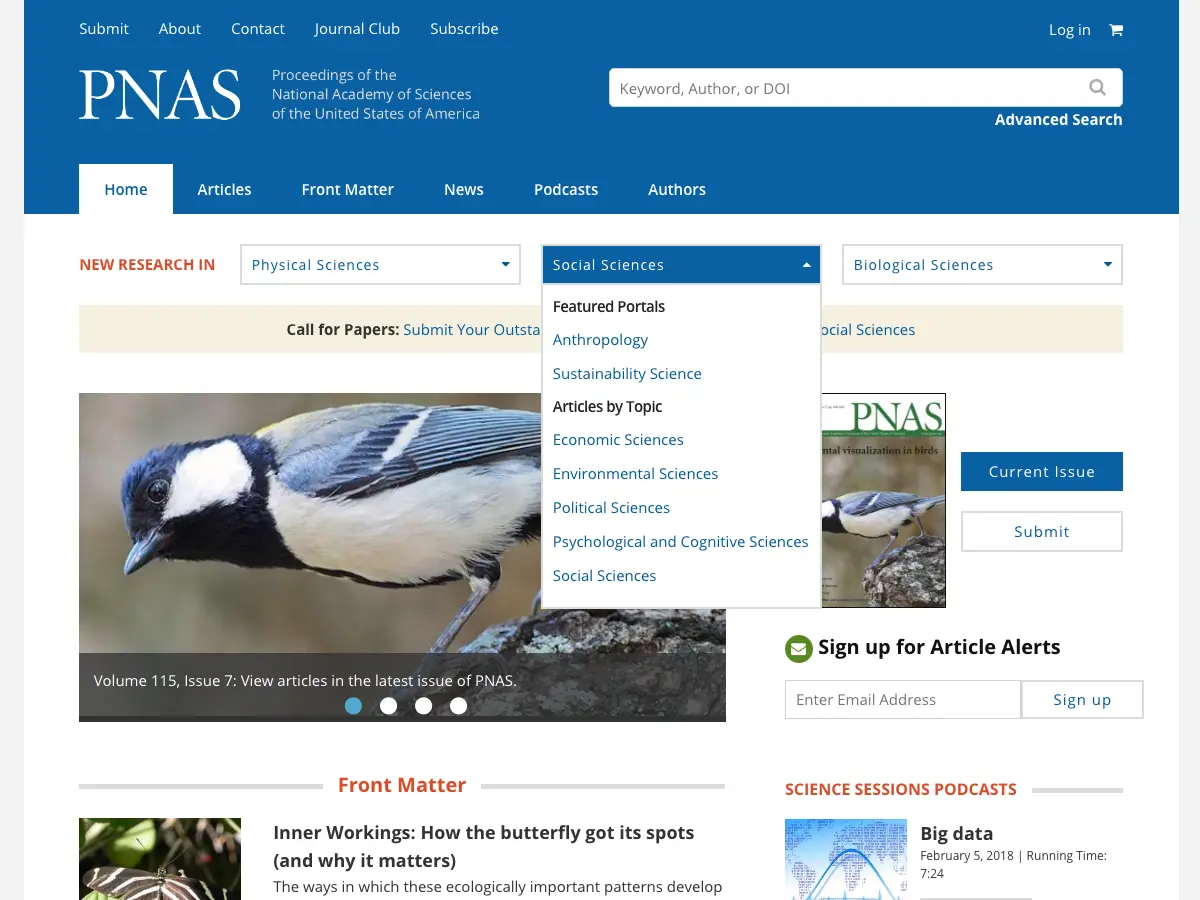Viewport: 1200px width, 900px height.
Task: Click the shopping cart icon
Action: pyautogui.click(x=1116, y=30)
